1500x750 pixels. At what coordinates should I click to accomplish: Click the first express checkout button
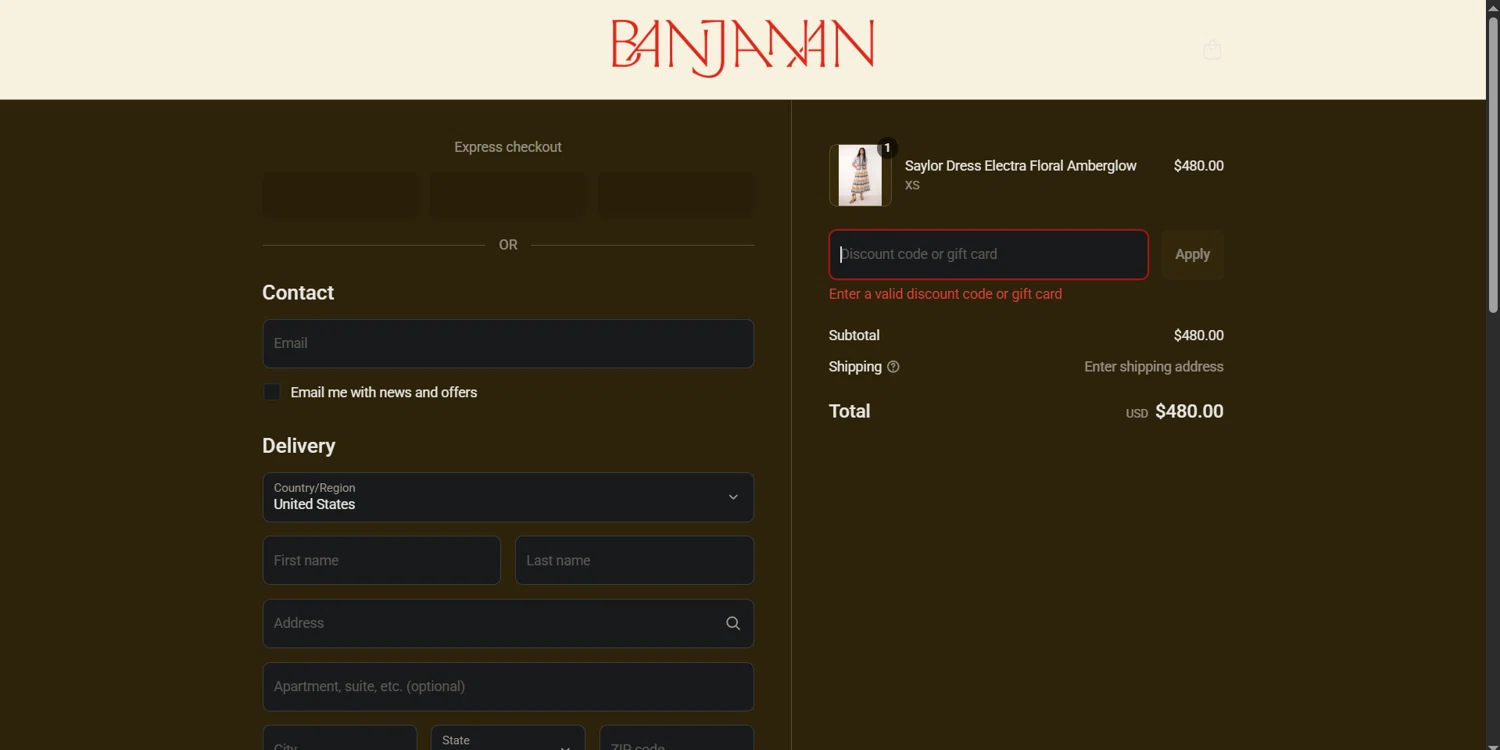pos(340,194)
